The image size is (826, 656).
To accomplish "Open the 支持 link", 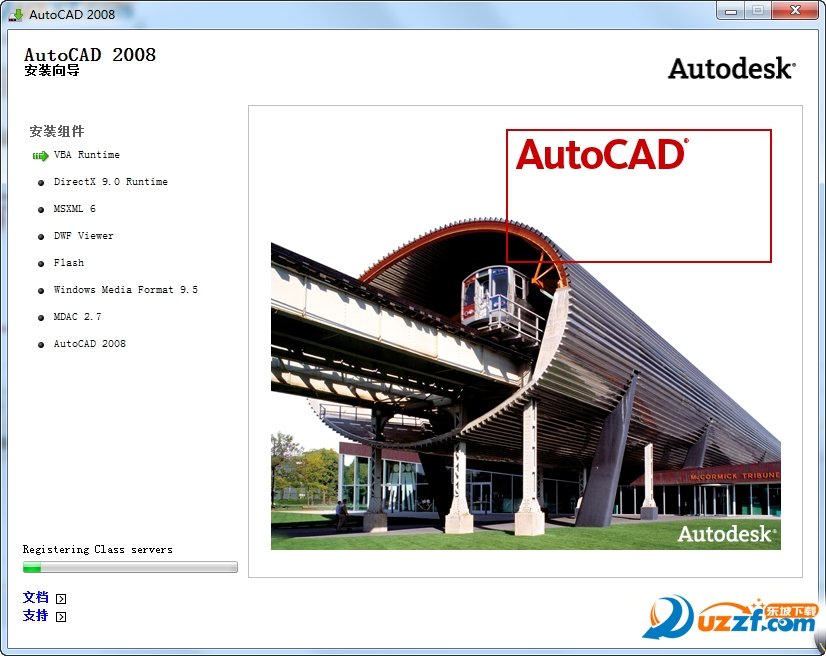I will 36,616.
